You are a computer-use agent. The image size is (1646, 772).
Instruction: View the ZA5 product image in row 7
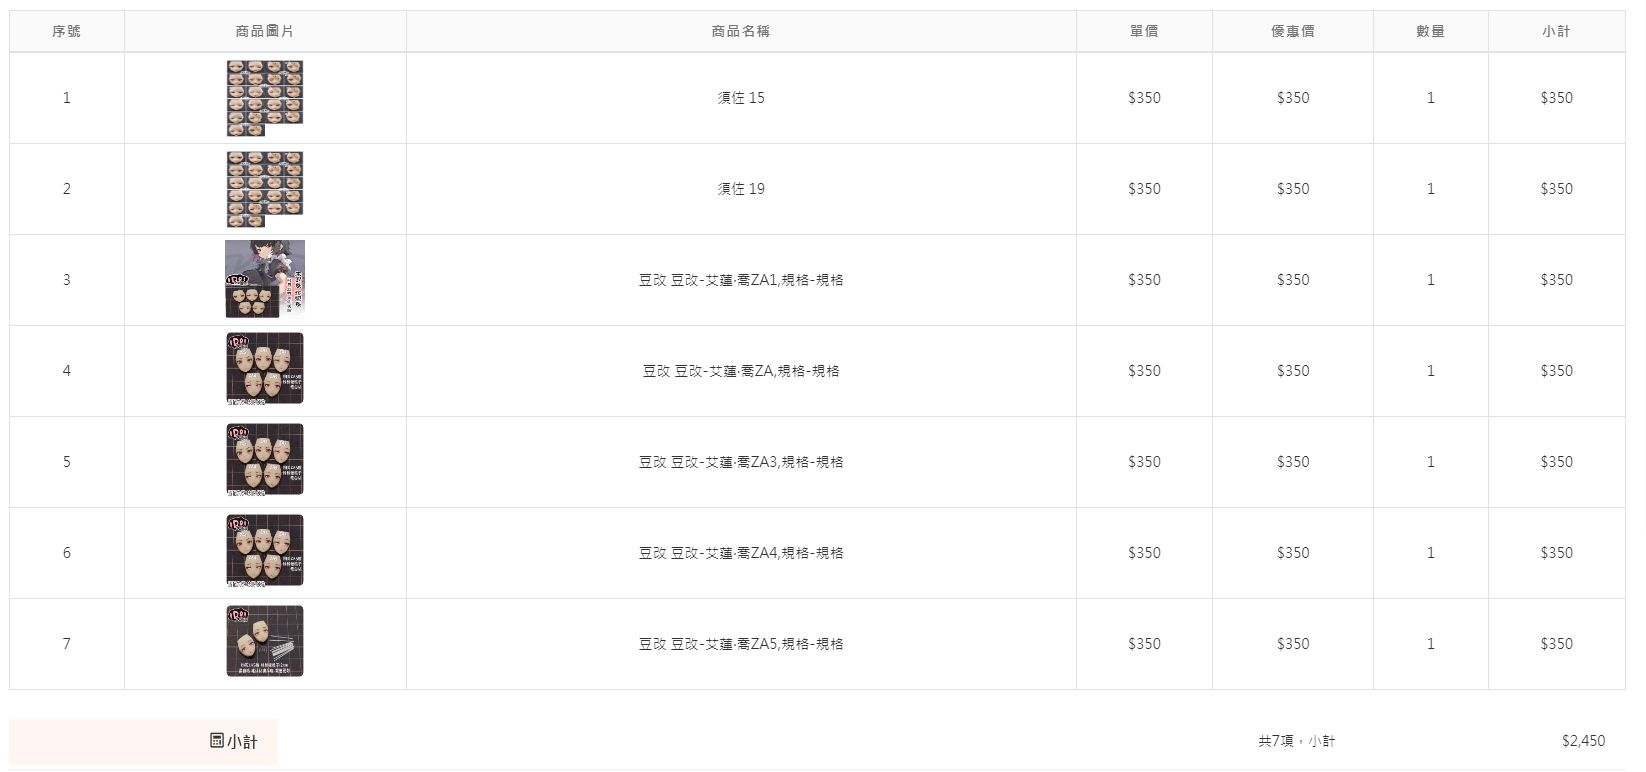coord(265,643)
